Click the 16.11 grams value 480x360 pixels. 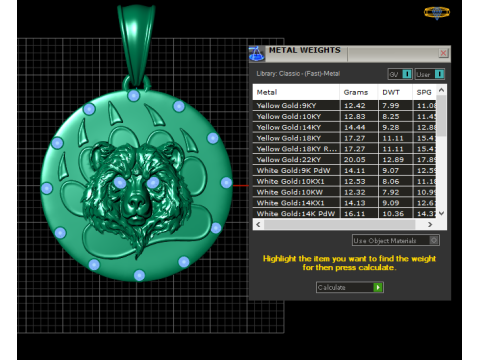[x=355, y=213]
